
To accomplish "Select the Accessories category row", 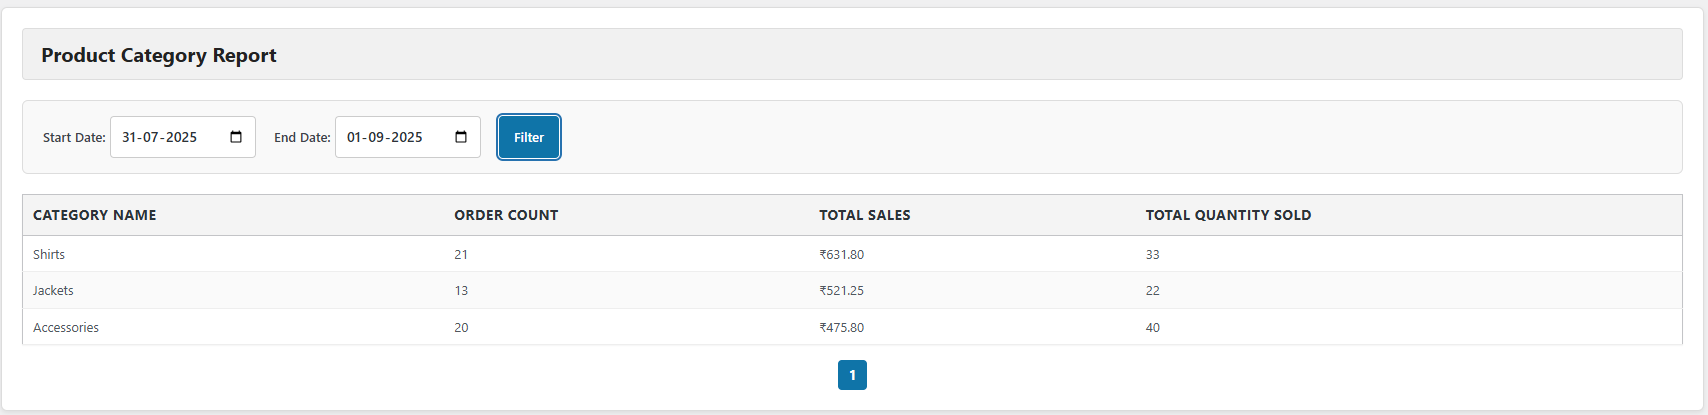I will click(852, 327).
